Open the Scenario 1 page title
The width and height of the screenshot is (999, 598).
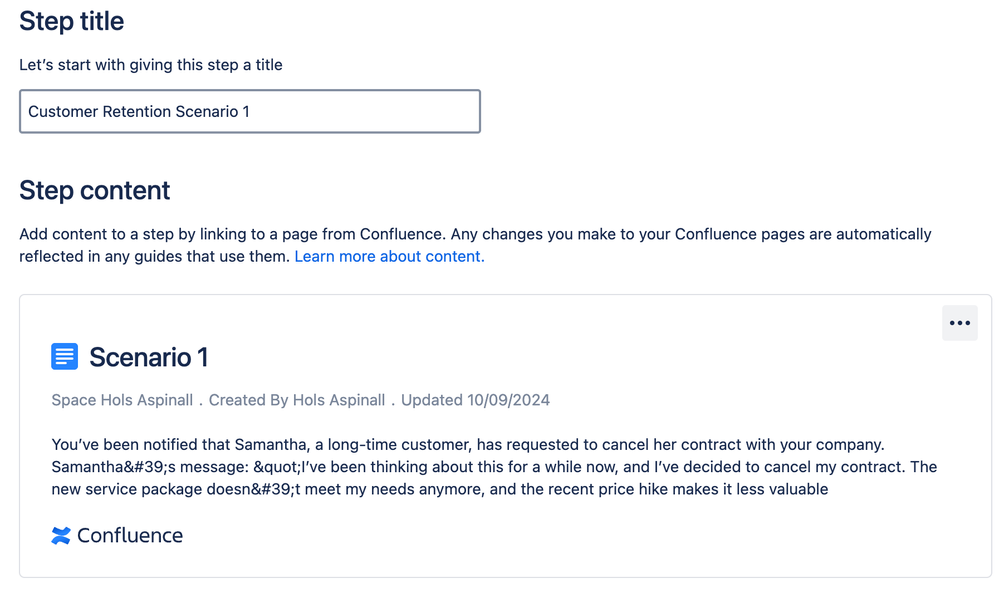click(148, 357)
